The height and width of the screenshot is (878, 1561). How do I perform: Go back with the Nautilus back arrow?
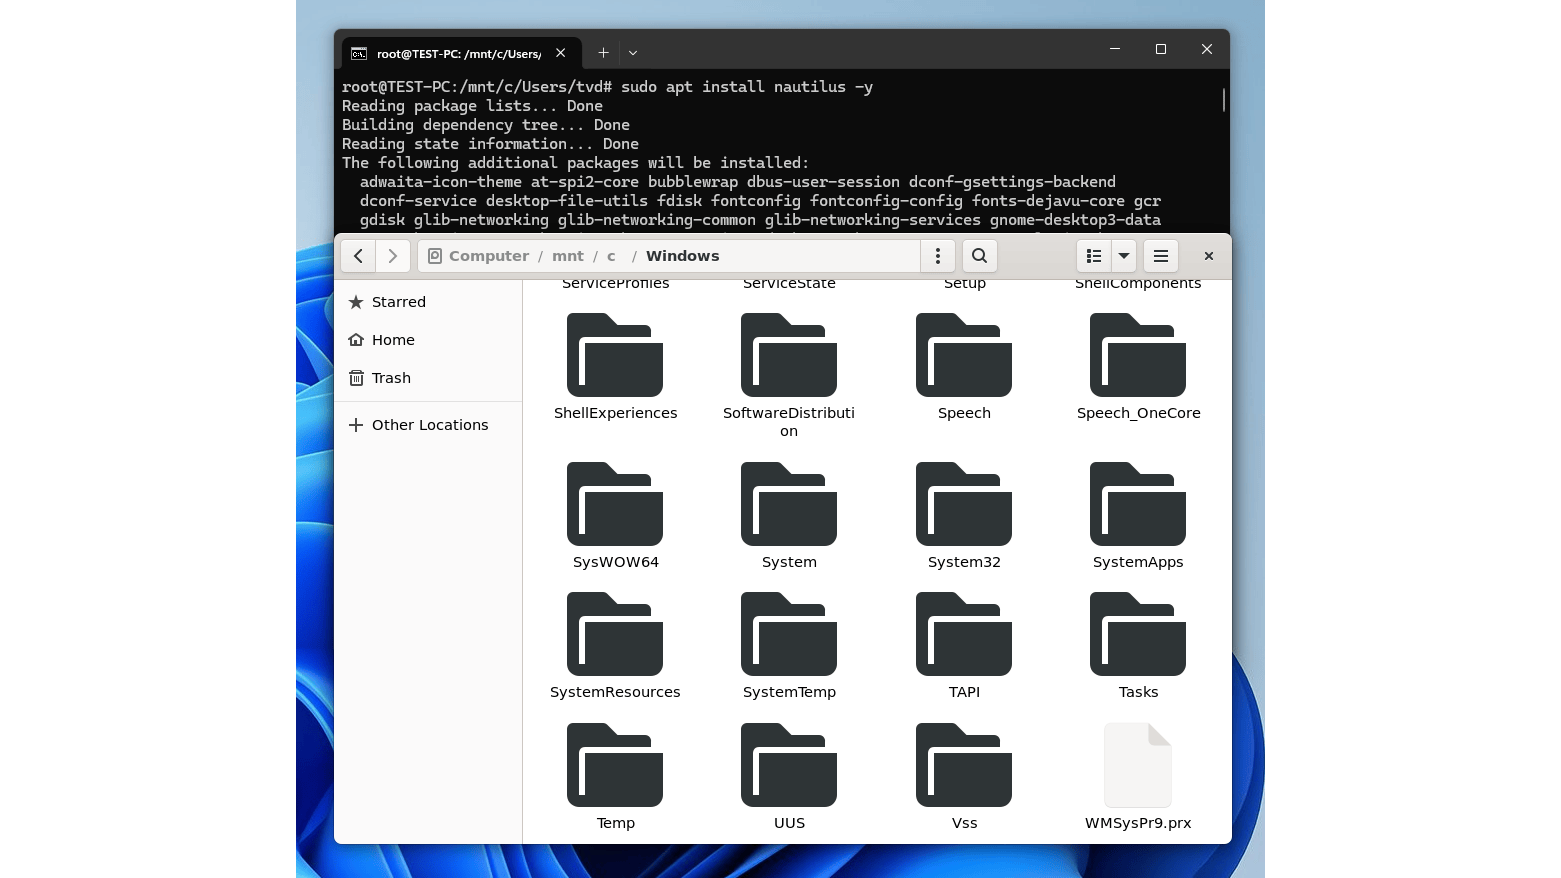(358, 256)
